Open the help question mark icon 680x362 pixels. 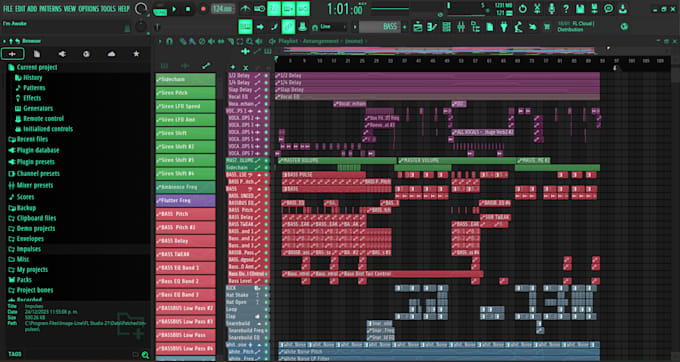pos(566,8)
